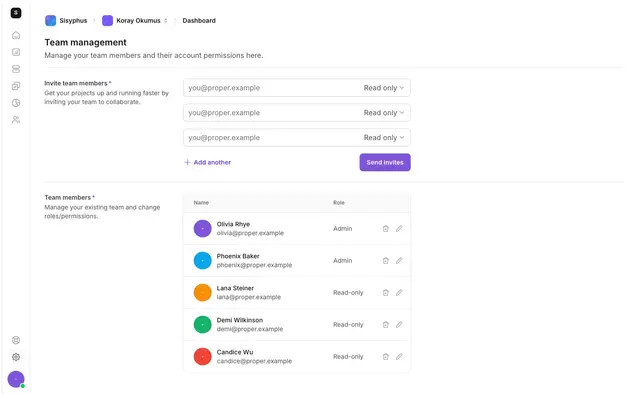Edit Olivia Rhye's role
640x394 pixels.
pyautogui.click(x=399, y=229)
